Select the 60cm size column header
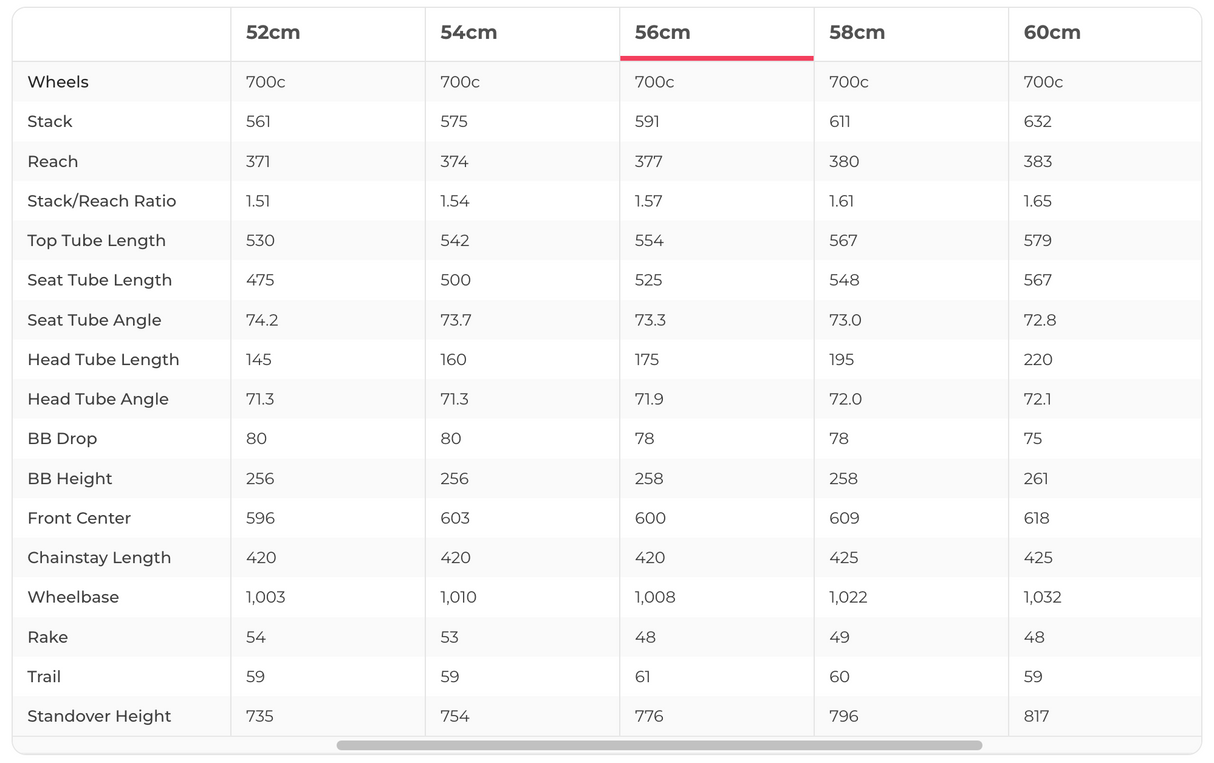The width and height of the screenshot is (1214, 763). click(x=1051, y=32)
